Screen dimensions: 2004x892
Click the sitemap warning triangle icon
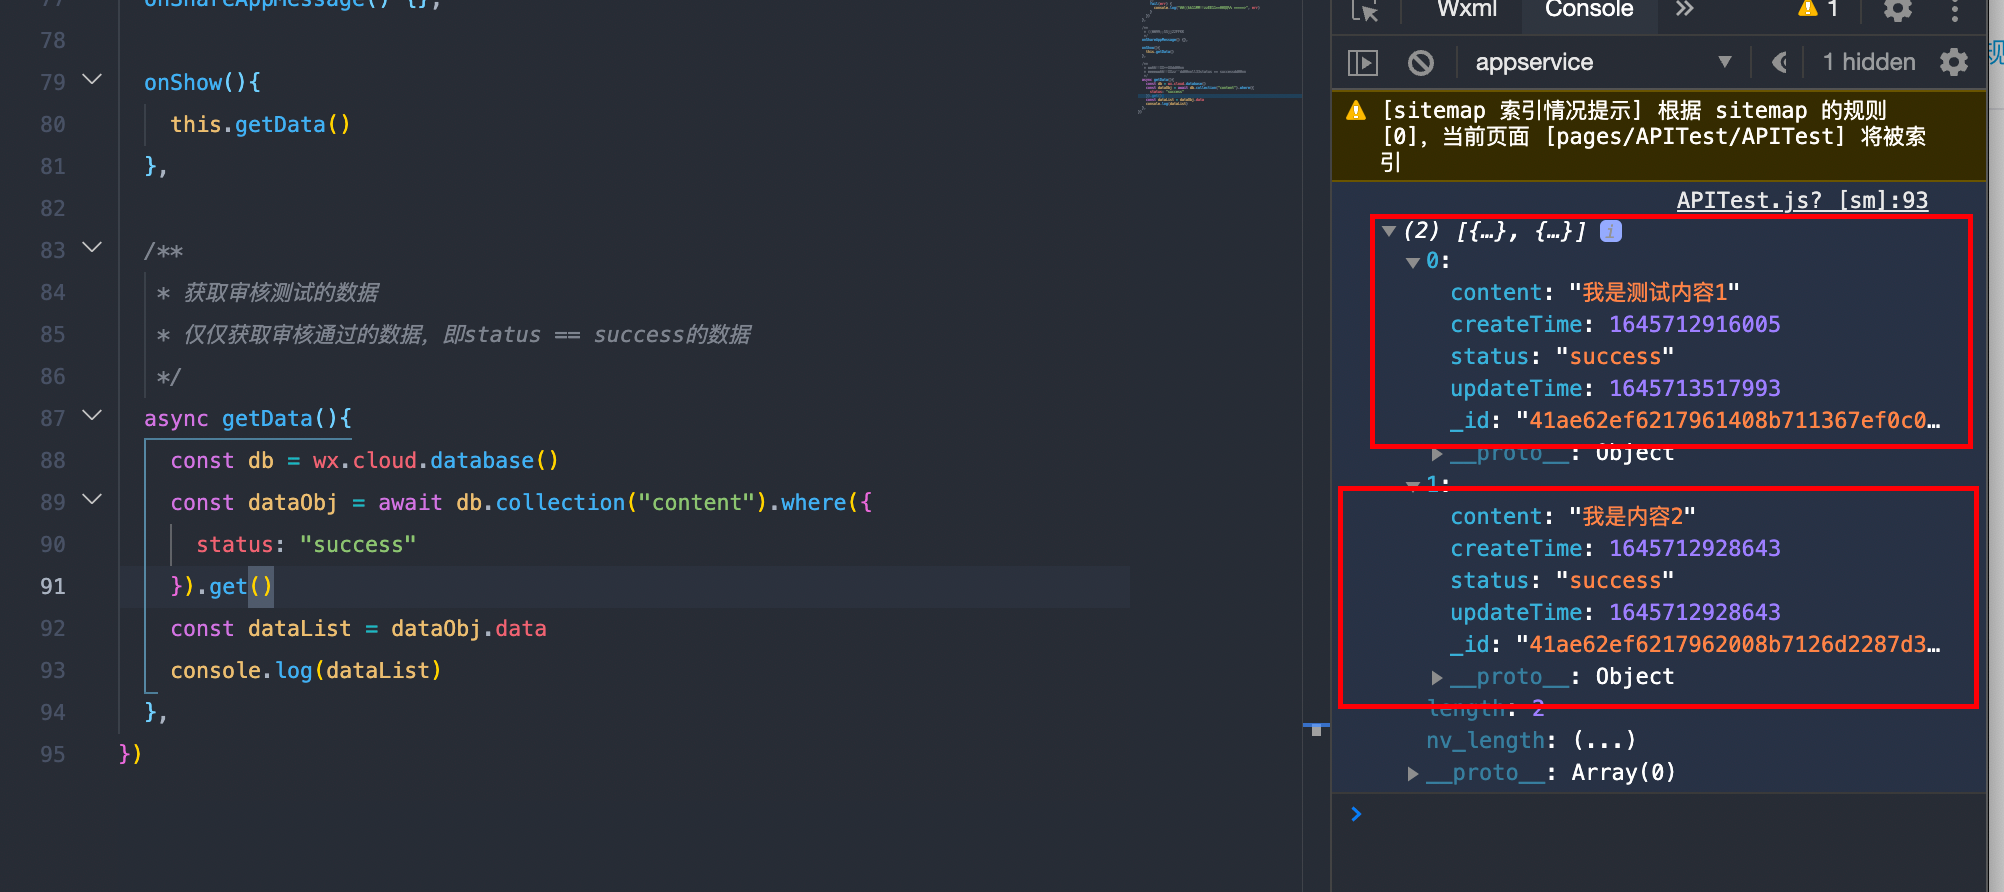(1356, 111)
